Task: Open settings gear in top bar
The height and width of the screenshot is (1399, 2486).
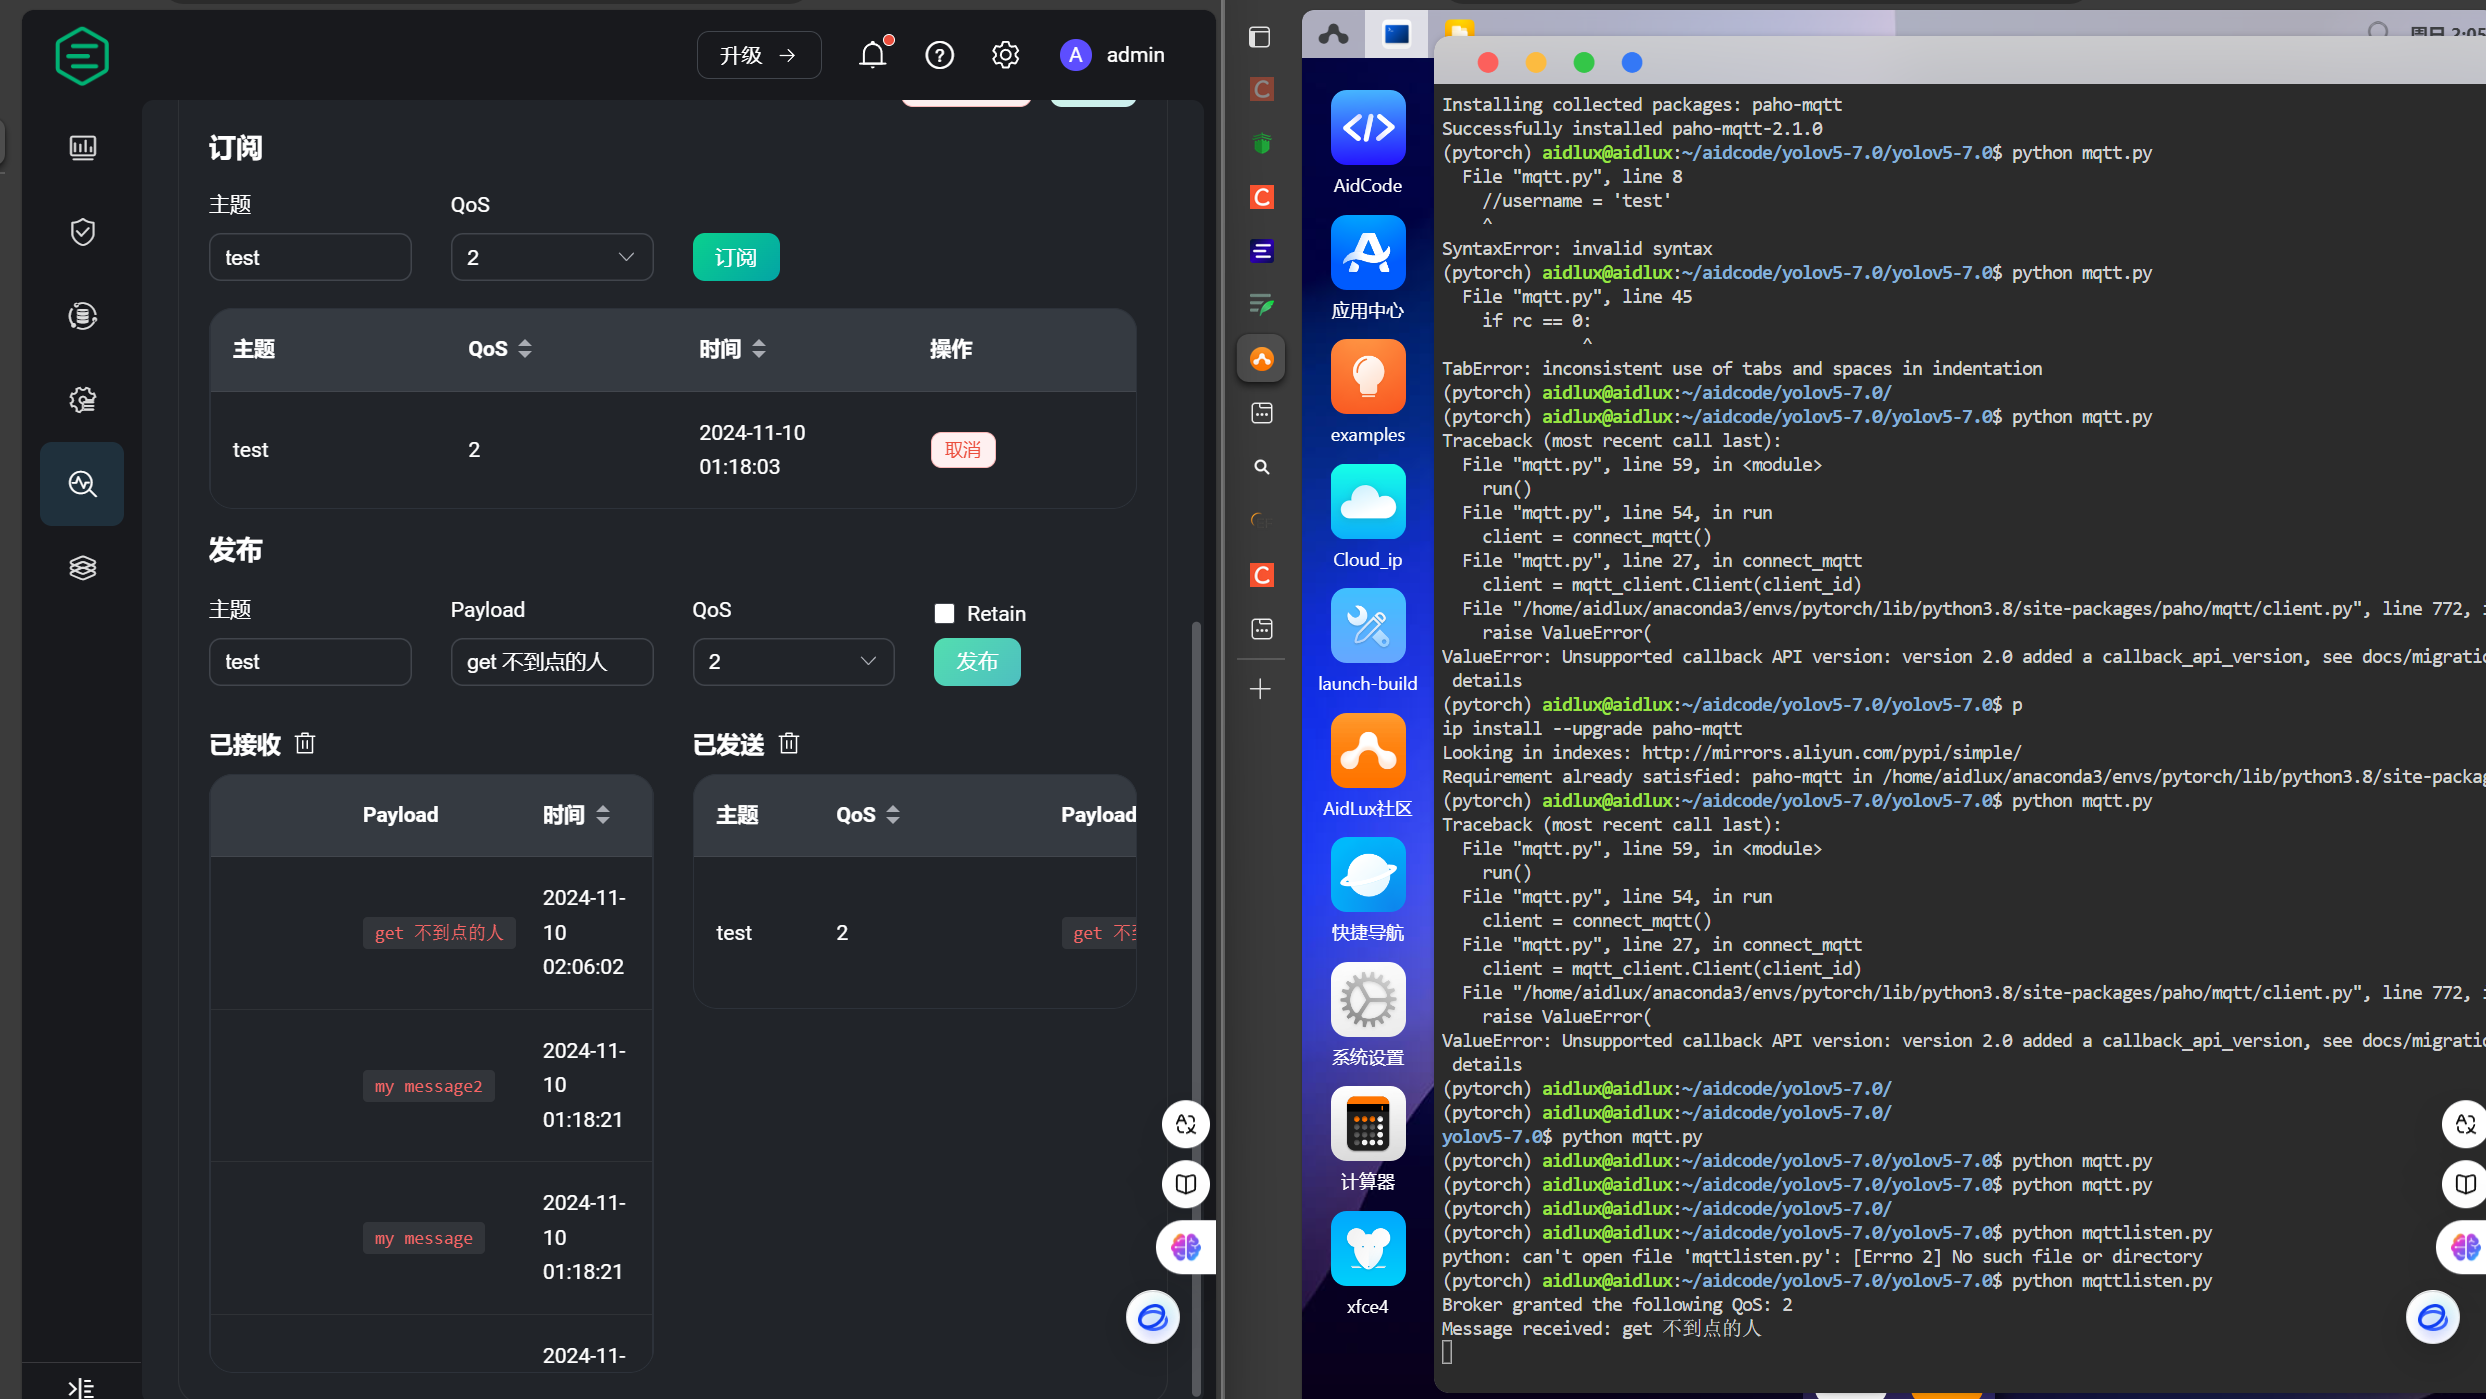Action: (1005, 55)
